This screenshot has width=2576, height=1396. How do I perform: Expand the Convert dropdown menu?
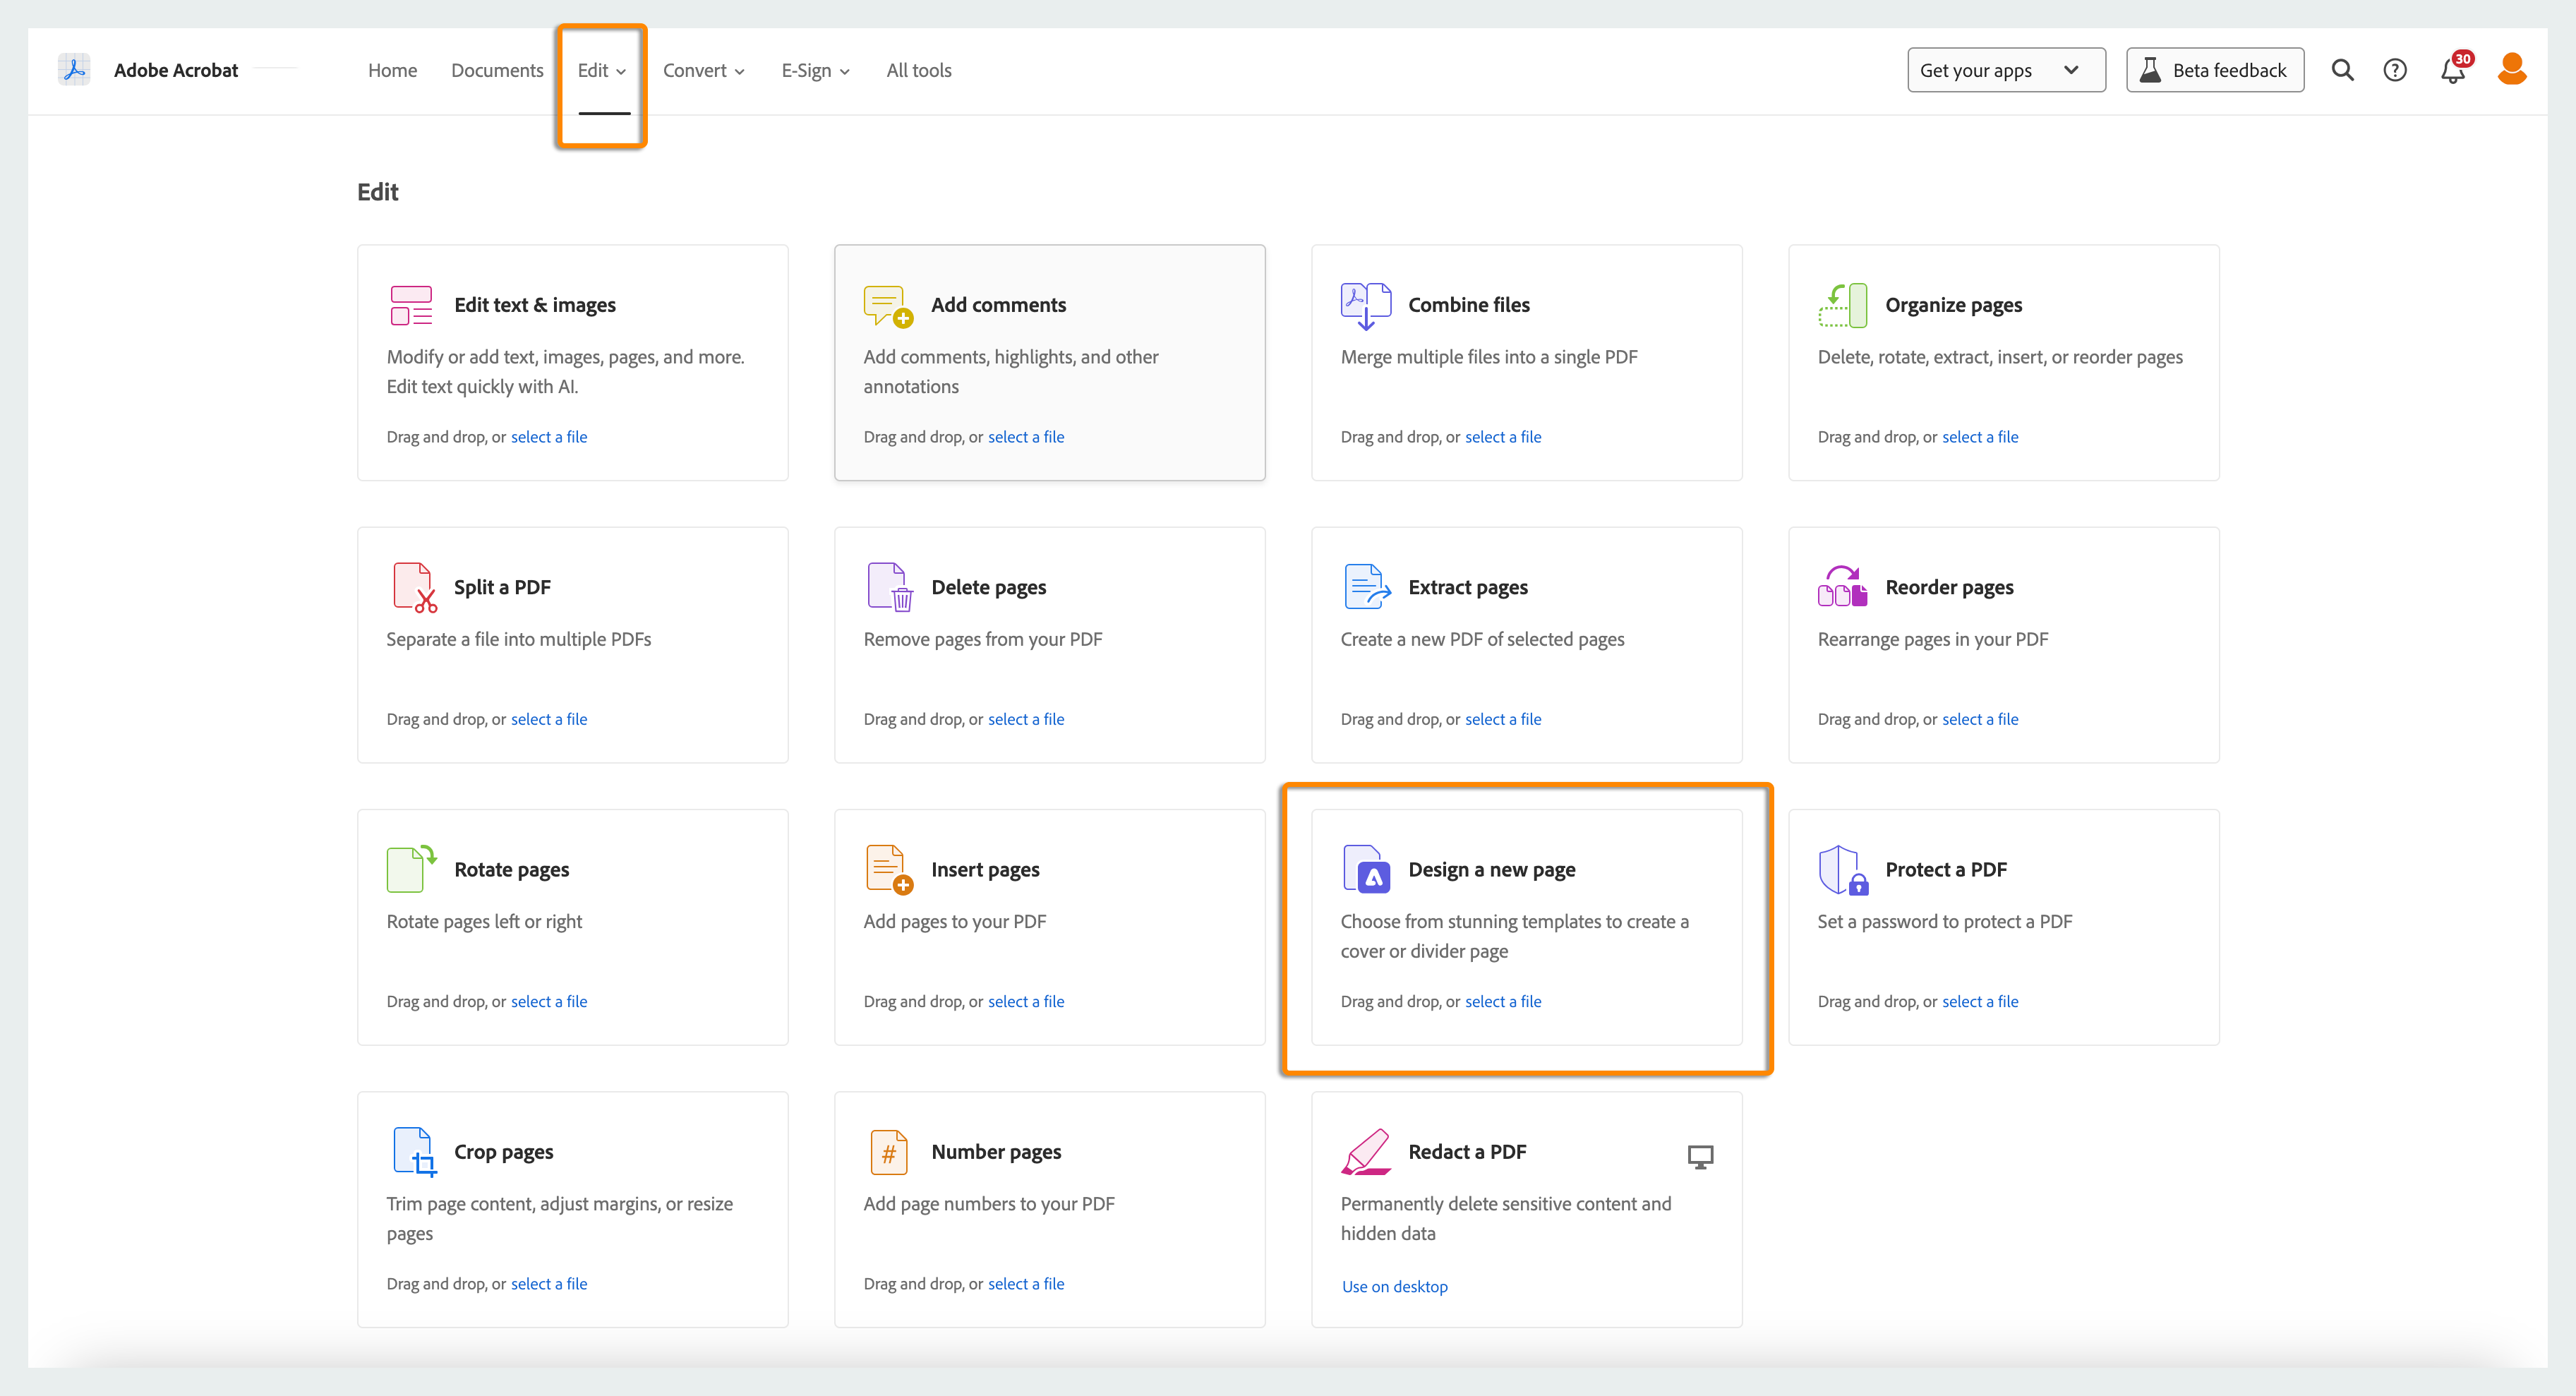pos(704,71)
